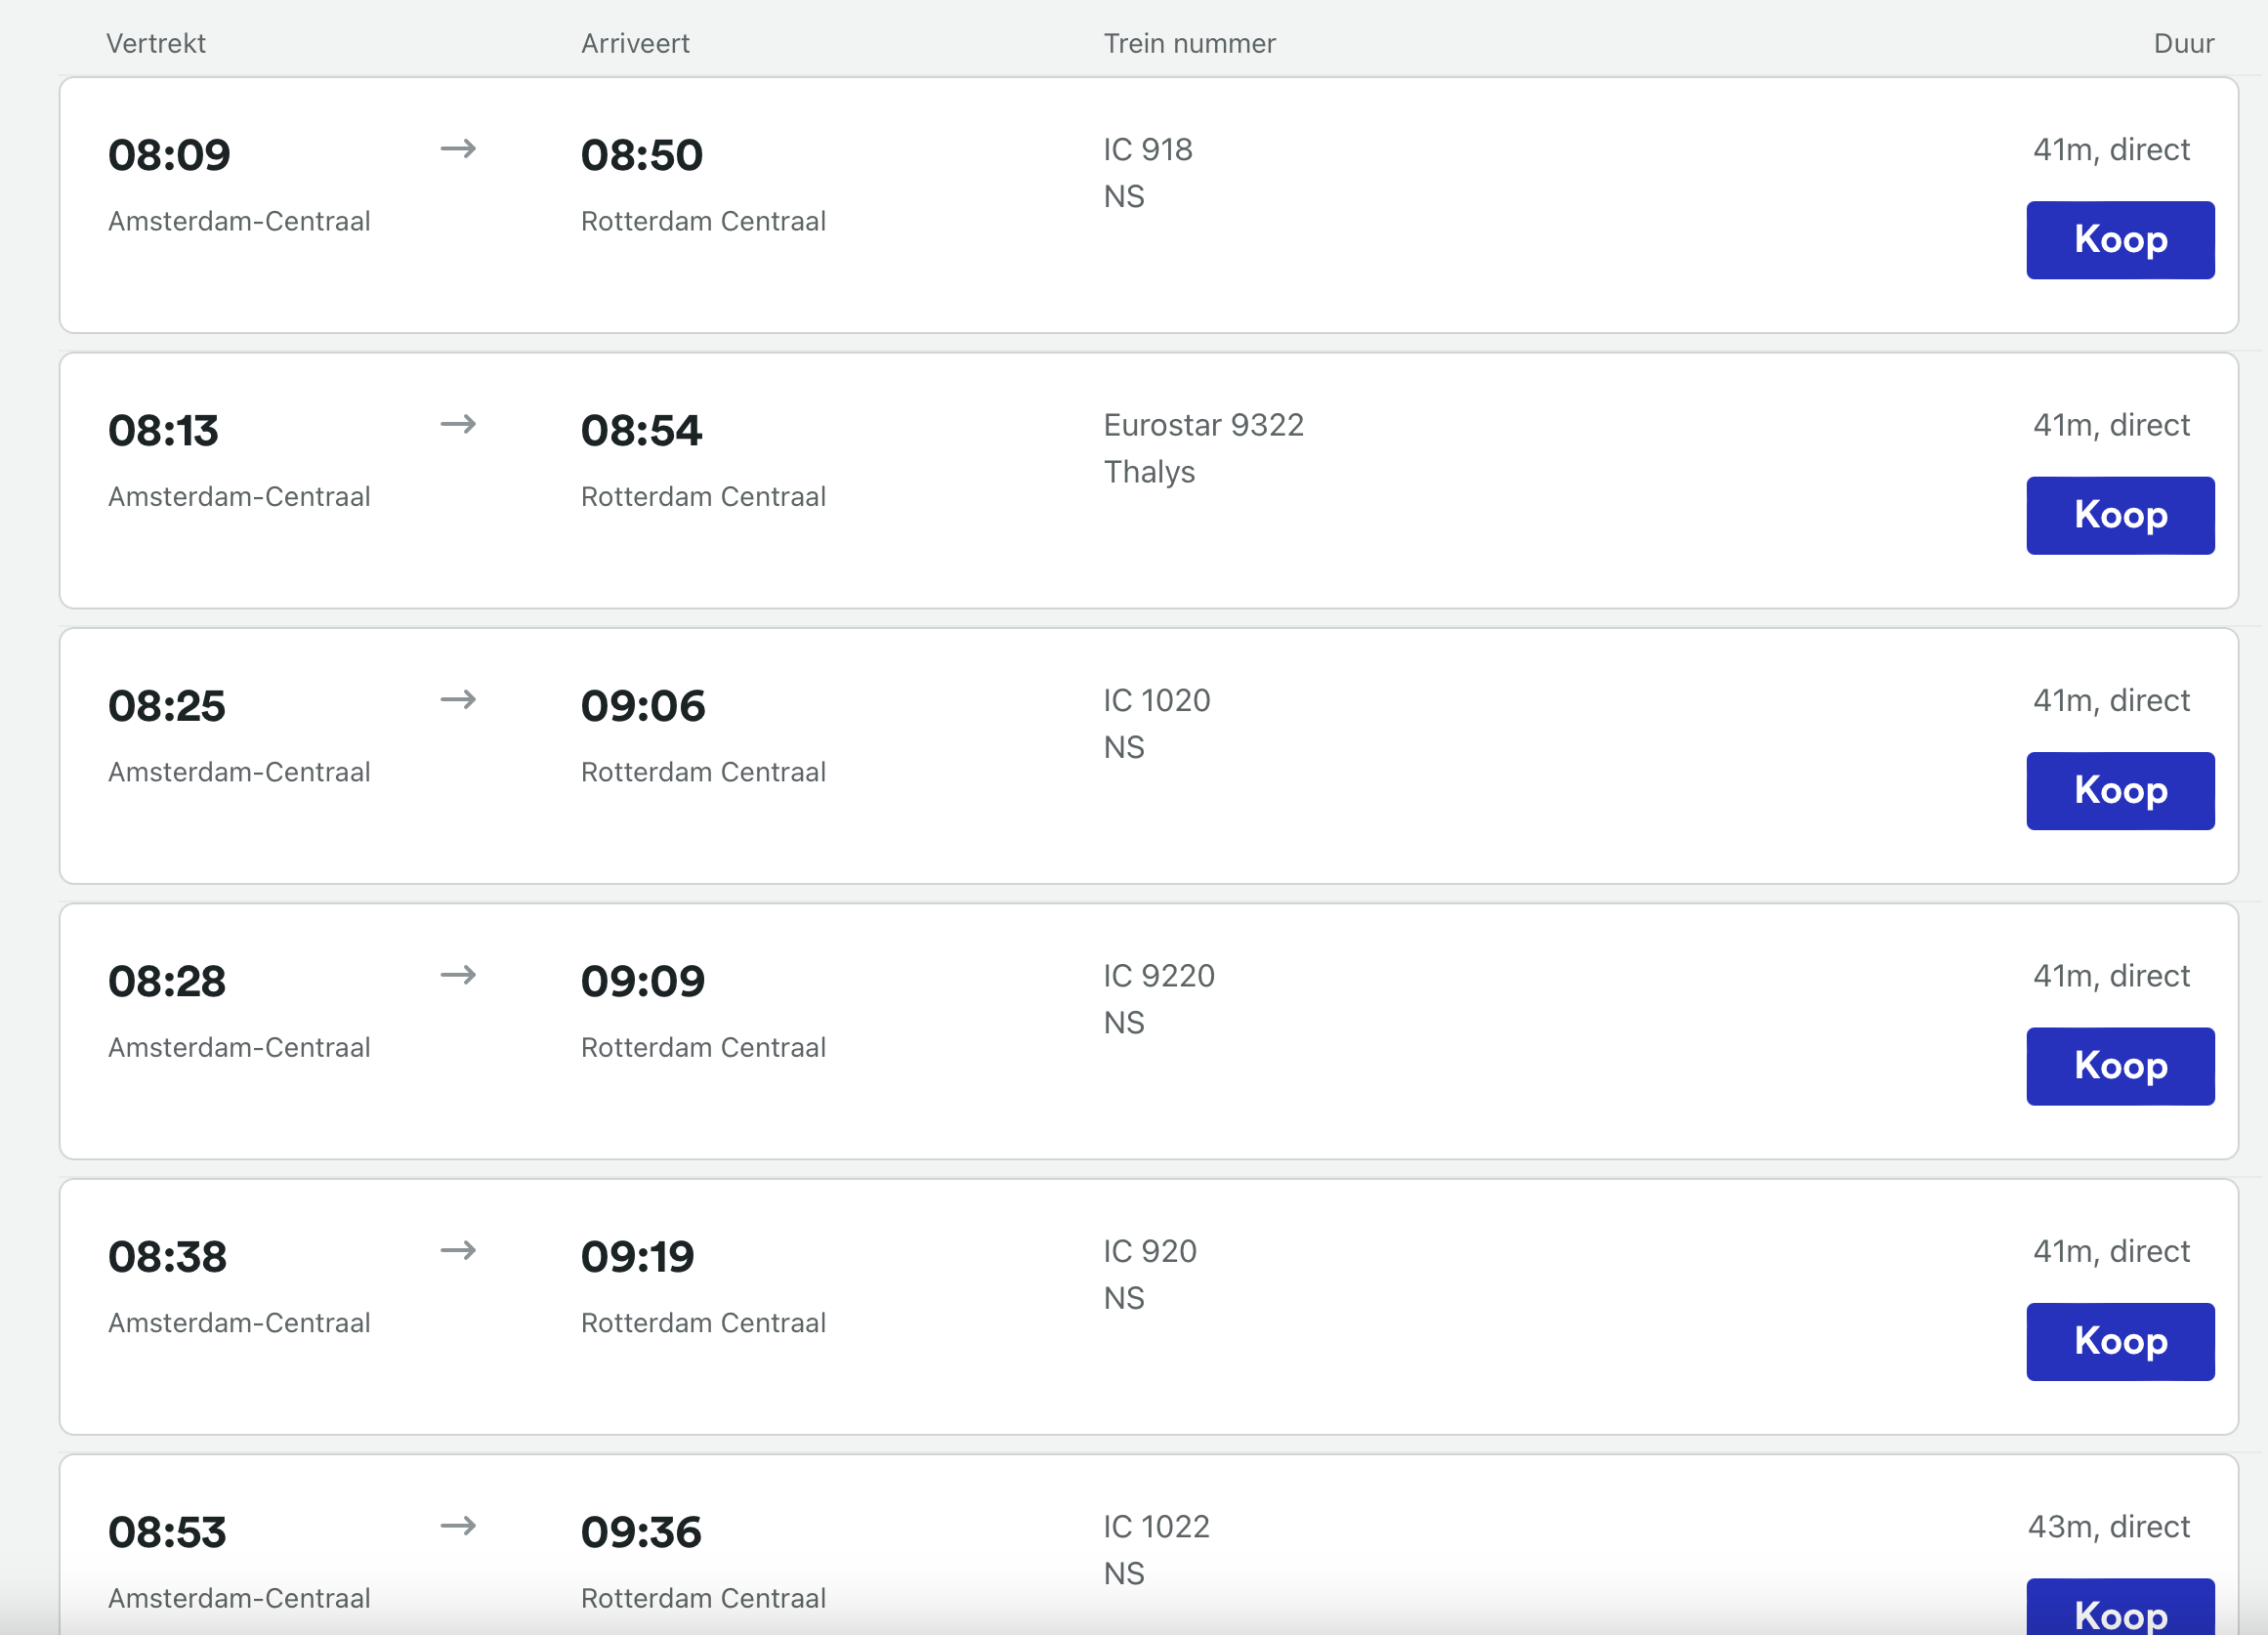Screen dimensions: 2268x1635
Task: Click the arrow between 08:28 and 09:09
Action: 458,975
